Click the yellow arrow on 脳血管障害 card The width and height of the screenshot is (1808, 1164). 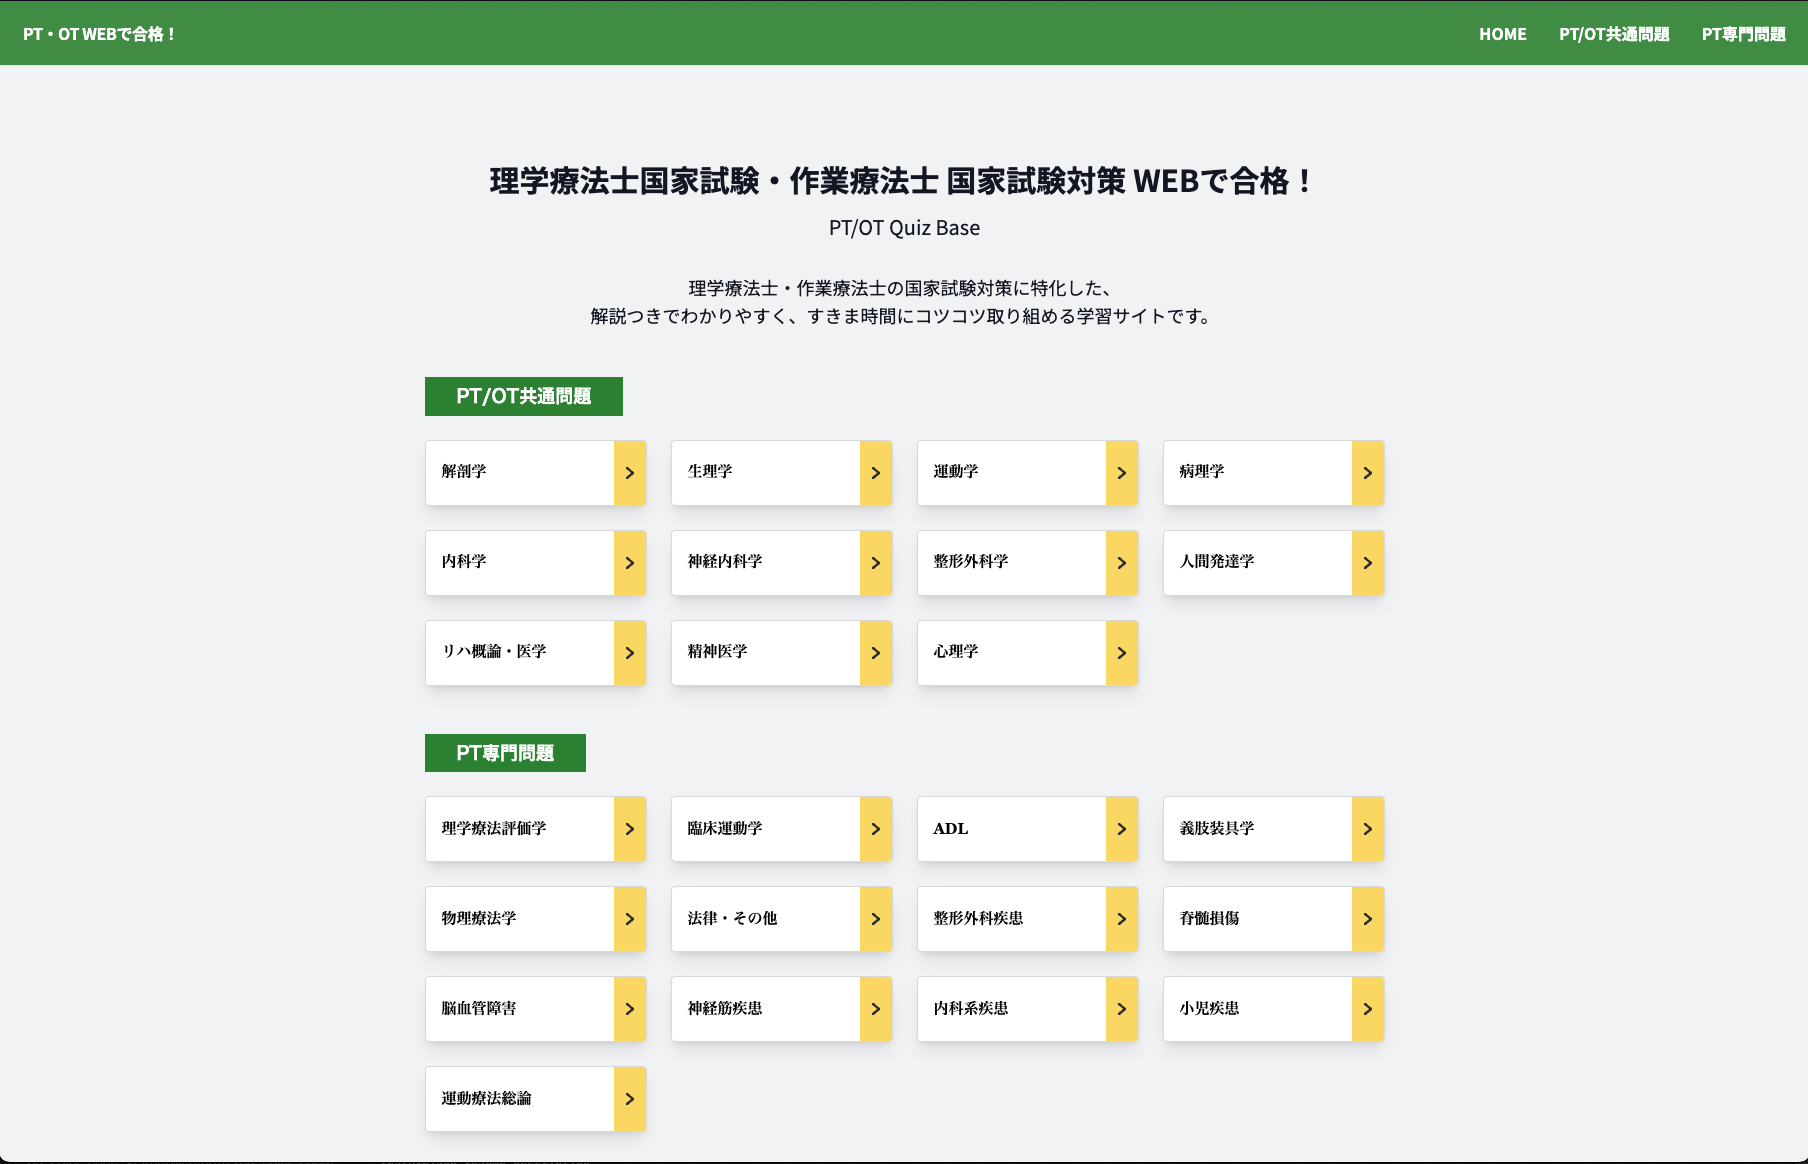[630, 1009]
